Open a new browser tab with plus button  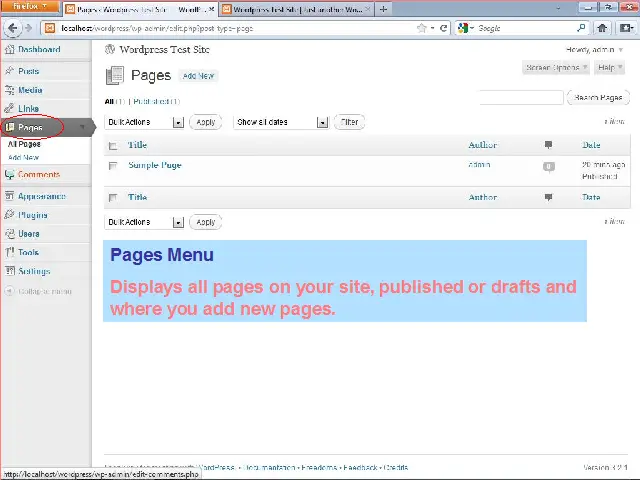pos(383,9)
